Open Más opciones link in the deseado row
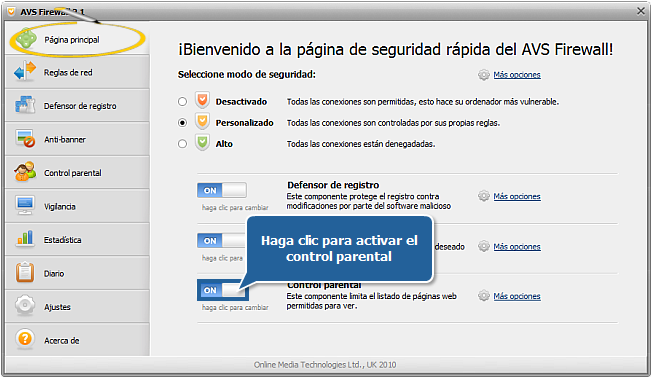652x378 pixels. 517,247
